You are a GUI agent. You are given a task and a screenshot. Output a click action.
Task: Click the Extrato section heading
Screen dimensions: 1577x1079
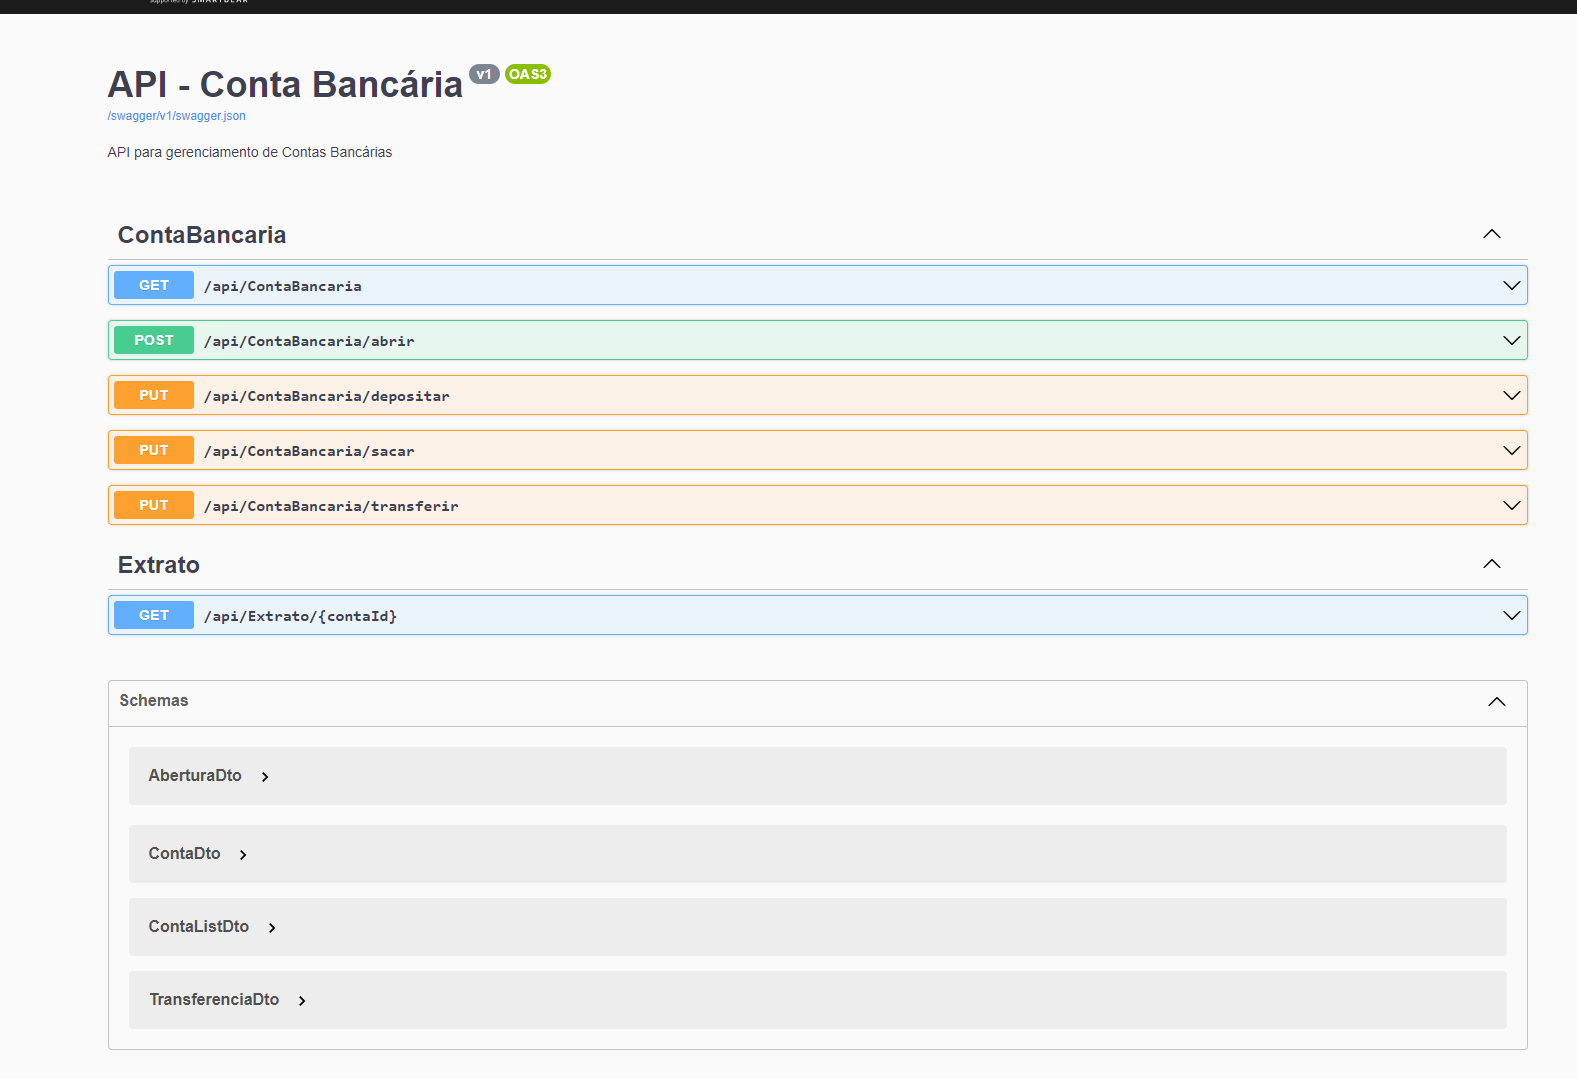pyautogui.click(x=159, y=565)
